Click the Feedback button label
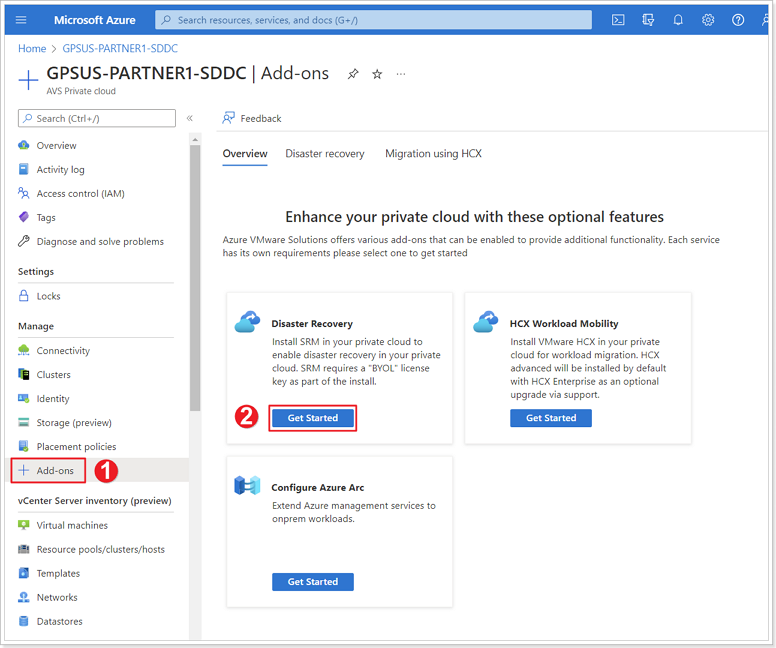 point(261,118)
